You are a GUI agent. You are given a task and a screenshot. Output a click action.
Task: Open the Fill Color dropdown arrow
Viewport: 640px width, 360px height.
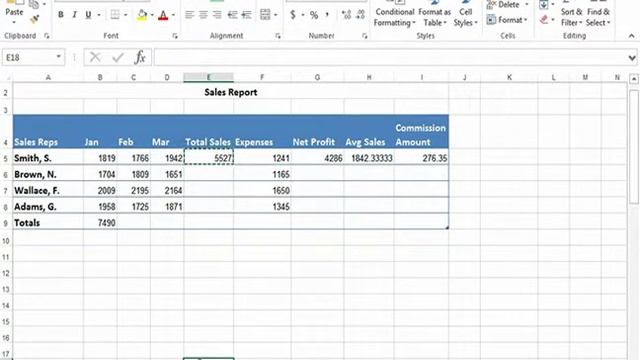152,15
